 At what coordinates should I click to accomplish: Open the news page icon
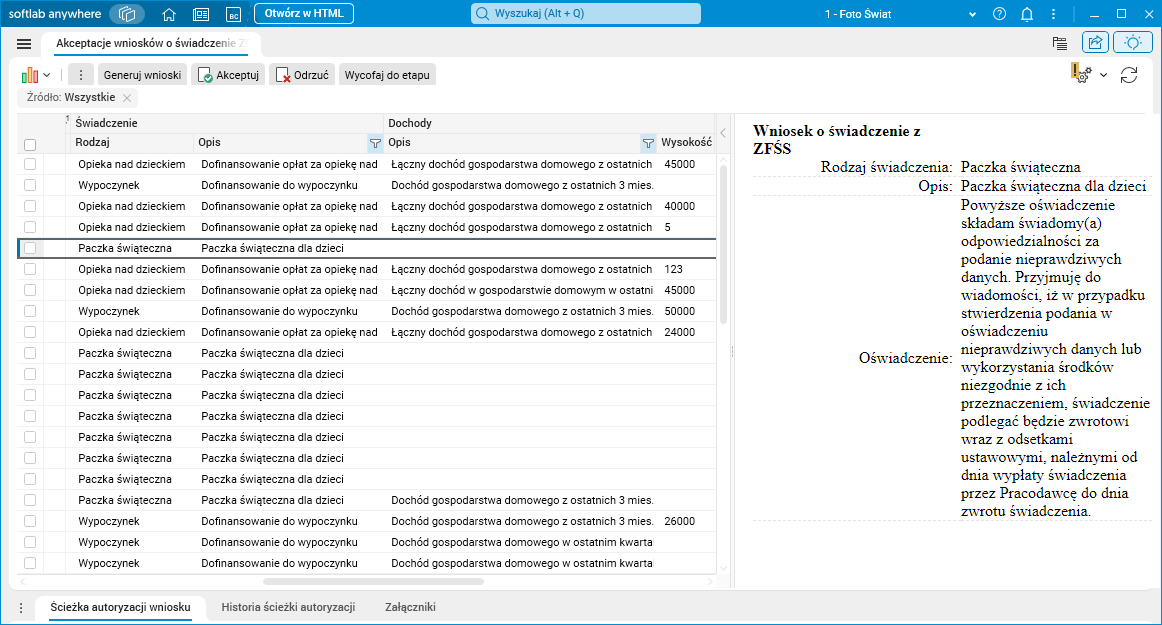pyautogui.click(x=201, y=14)
